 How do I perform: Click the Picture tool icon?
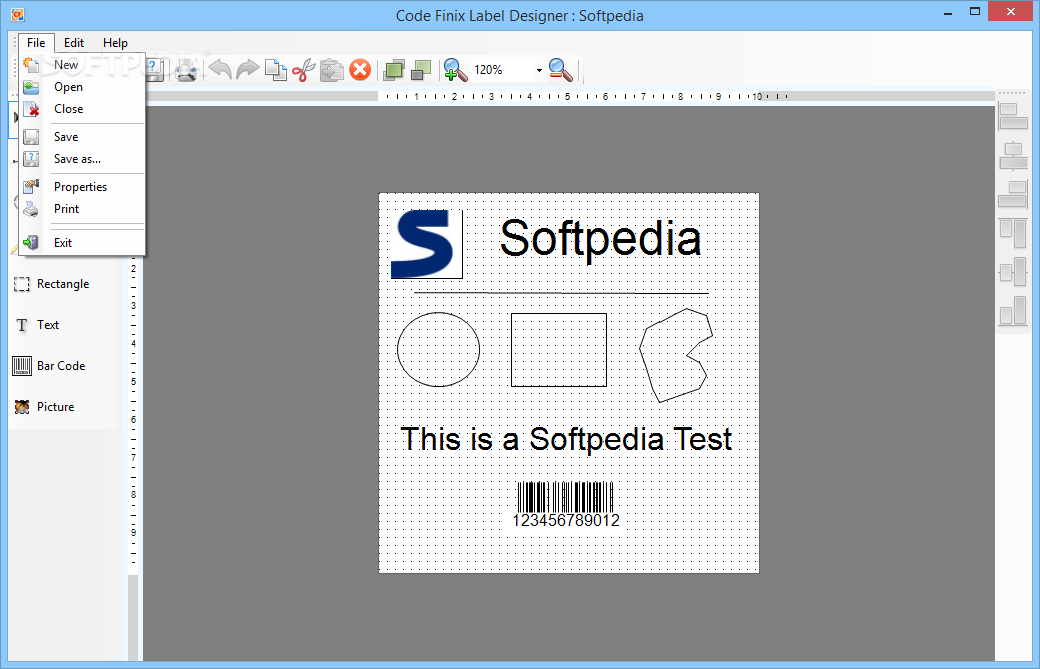point(22,407)
